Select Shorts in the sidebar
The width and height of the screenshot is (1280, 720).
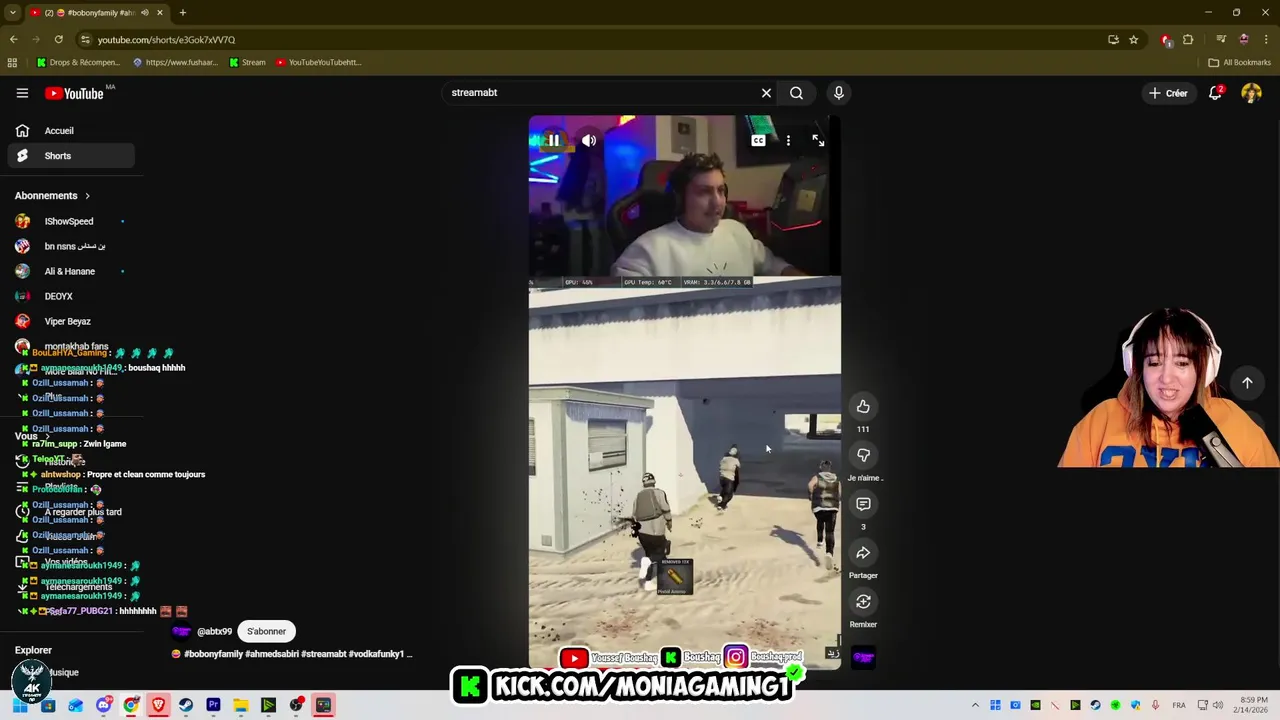click(x=70, y=156)
